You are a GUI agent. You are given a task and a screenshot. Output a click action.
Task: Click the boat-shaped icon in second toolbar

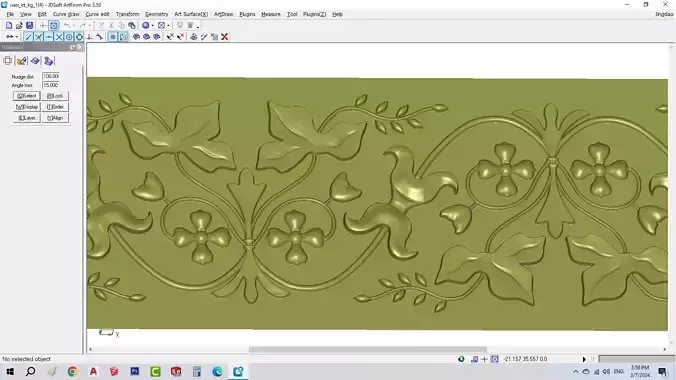tap(194, 37)
